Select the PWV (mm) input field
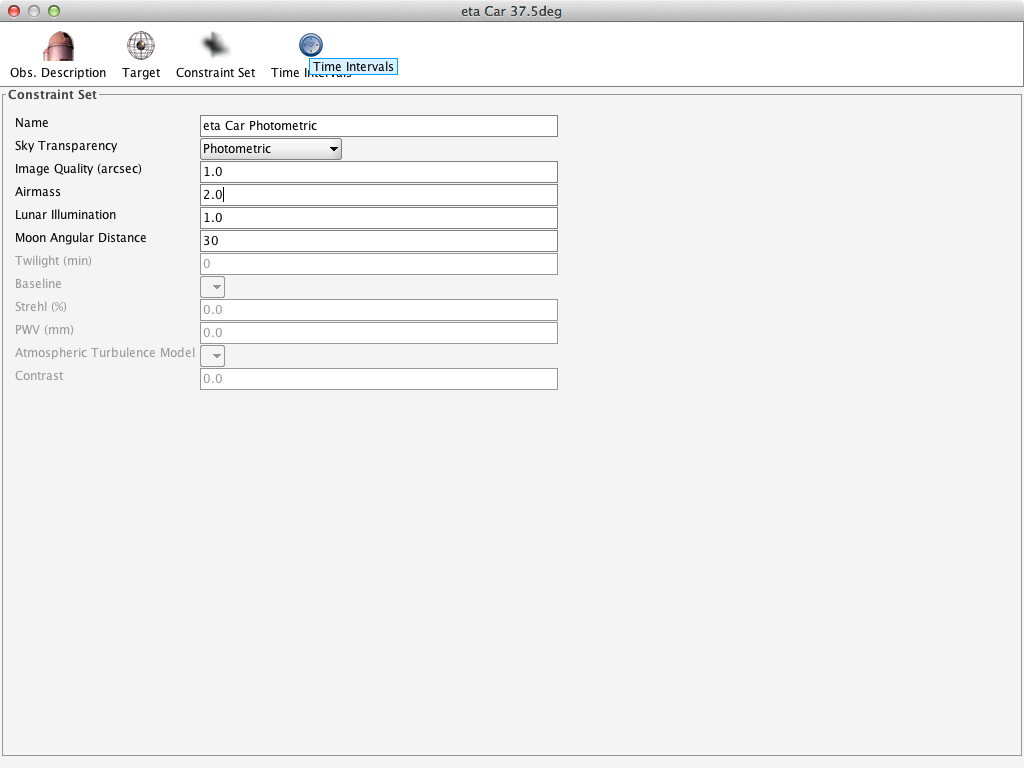The height and width of the screenshot is (768, 1024). [x=379, y=333]
